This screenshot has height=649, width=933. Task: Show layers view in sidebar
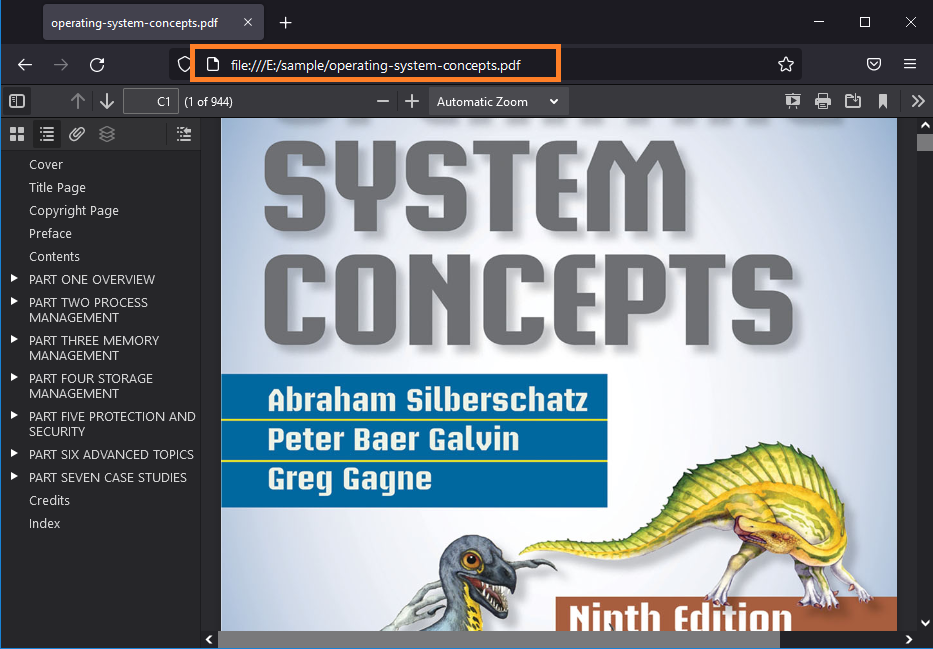click(107, 134)
